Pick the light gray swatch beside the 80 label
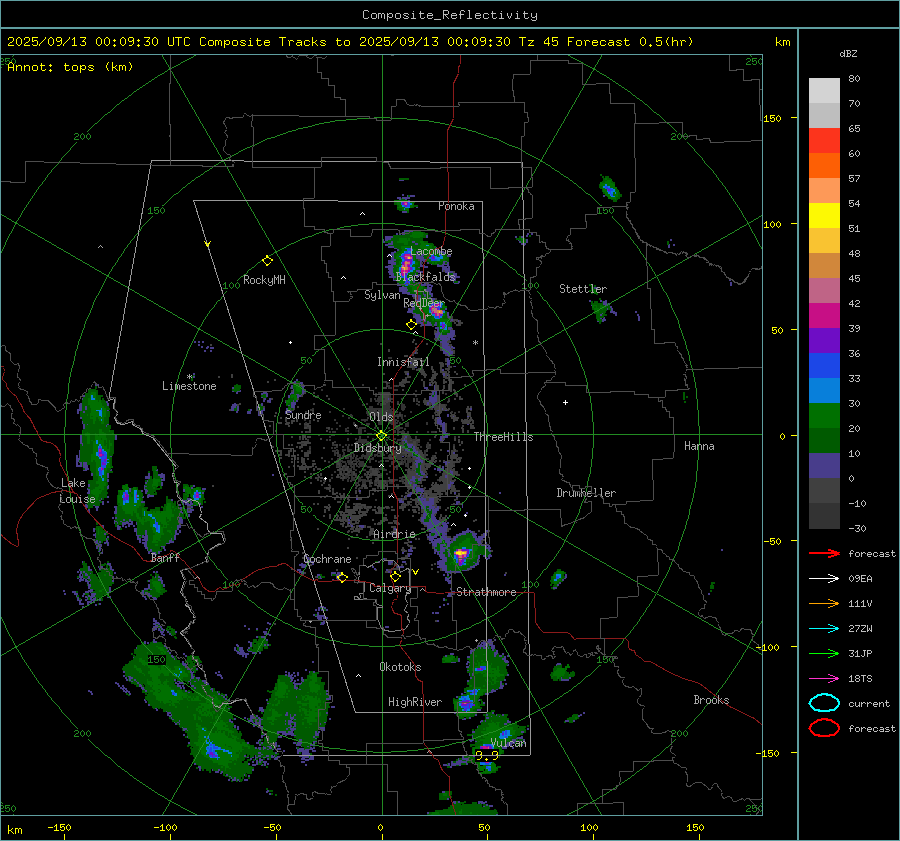 [824, 90]
